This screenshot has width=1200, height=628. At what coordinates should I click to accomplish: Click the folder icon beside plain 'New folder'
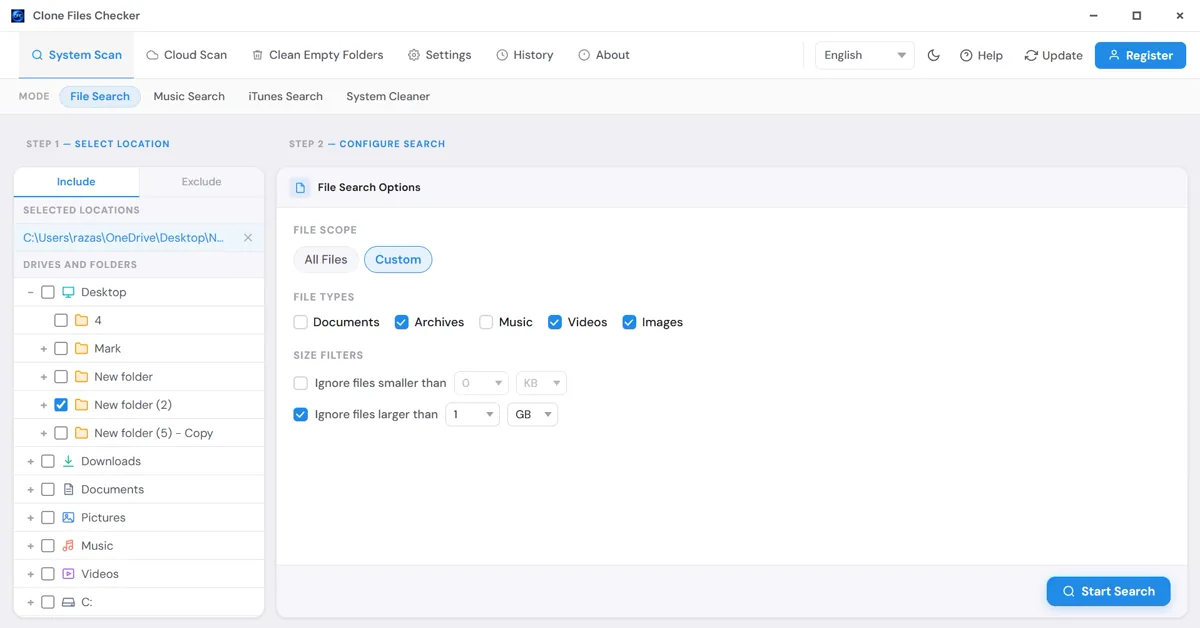81,377
